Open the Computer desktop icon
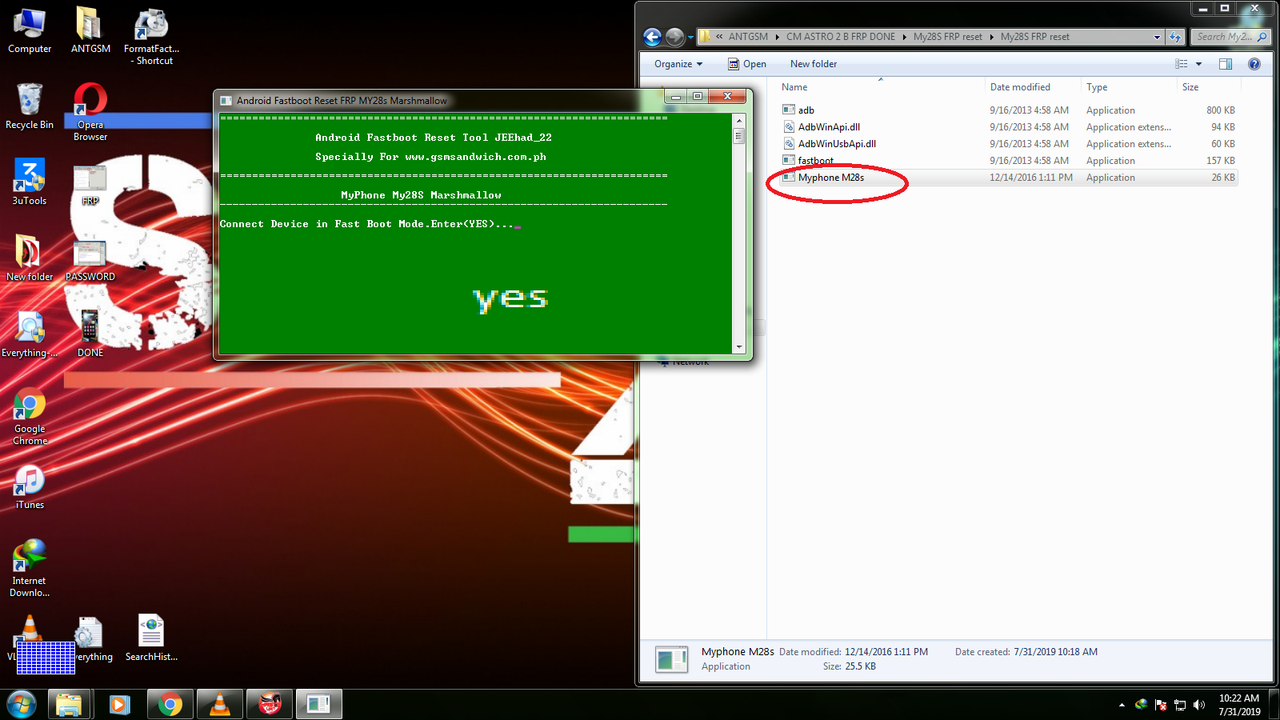1280x720 pixels. point(30,30)
